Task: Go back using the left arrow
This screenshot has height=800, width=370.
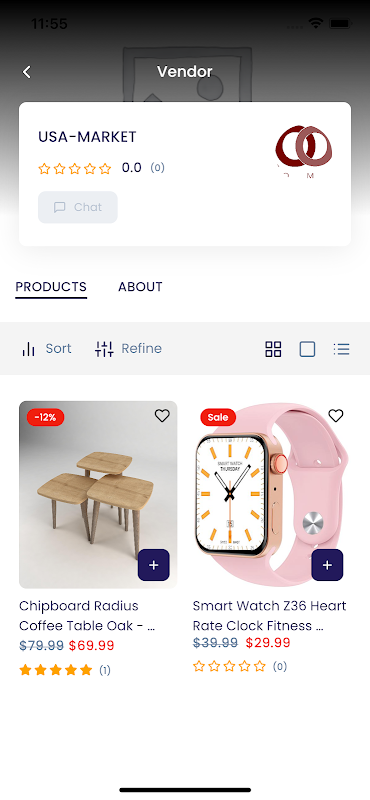Action: pyautogui.click(x=27, y=72)
